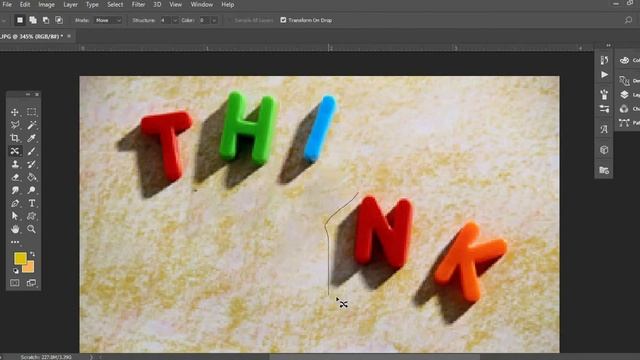Select the Move tool
The height and width of the screenshot is (360, 640).
tap(15, 112)
